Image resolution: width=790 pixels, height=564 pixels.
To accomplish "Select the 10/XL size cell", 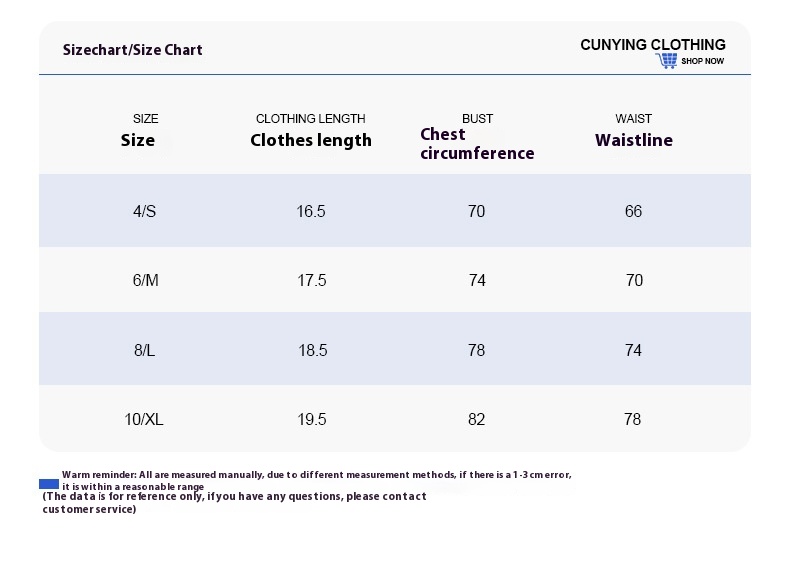I will [x=144, y=419].
